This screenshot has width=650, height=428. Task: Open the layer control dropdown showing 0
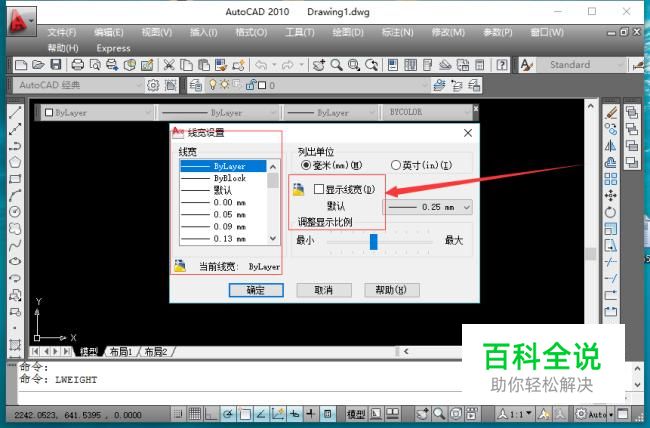(317, 85)
